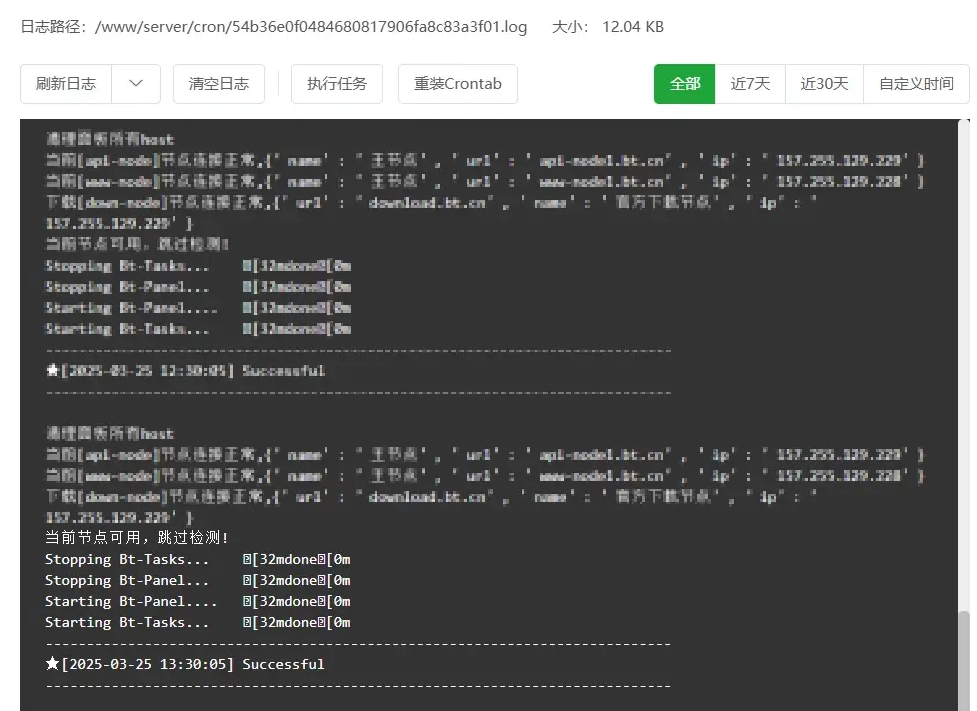The width and height of the screenshot is (977, 711).
Task: Select the 全部 time filter tab
Action: [x=685, y=84]
